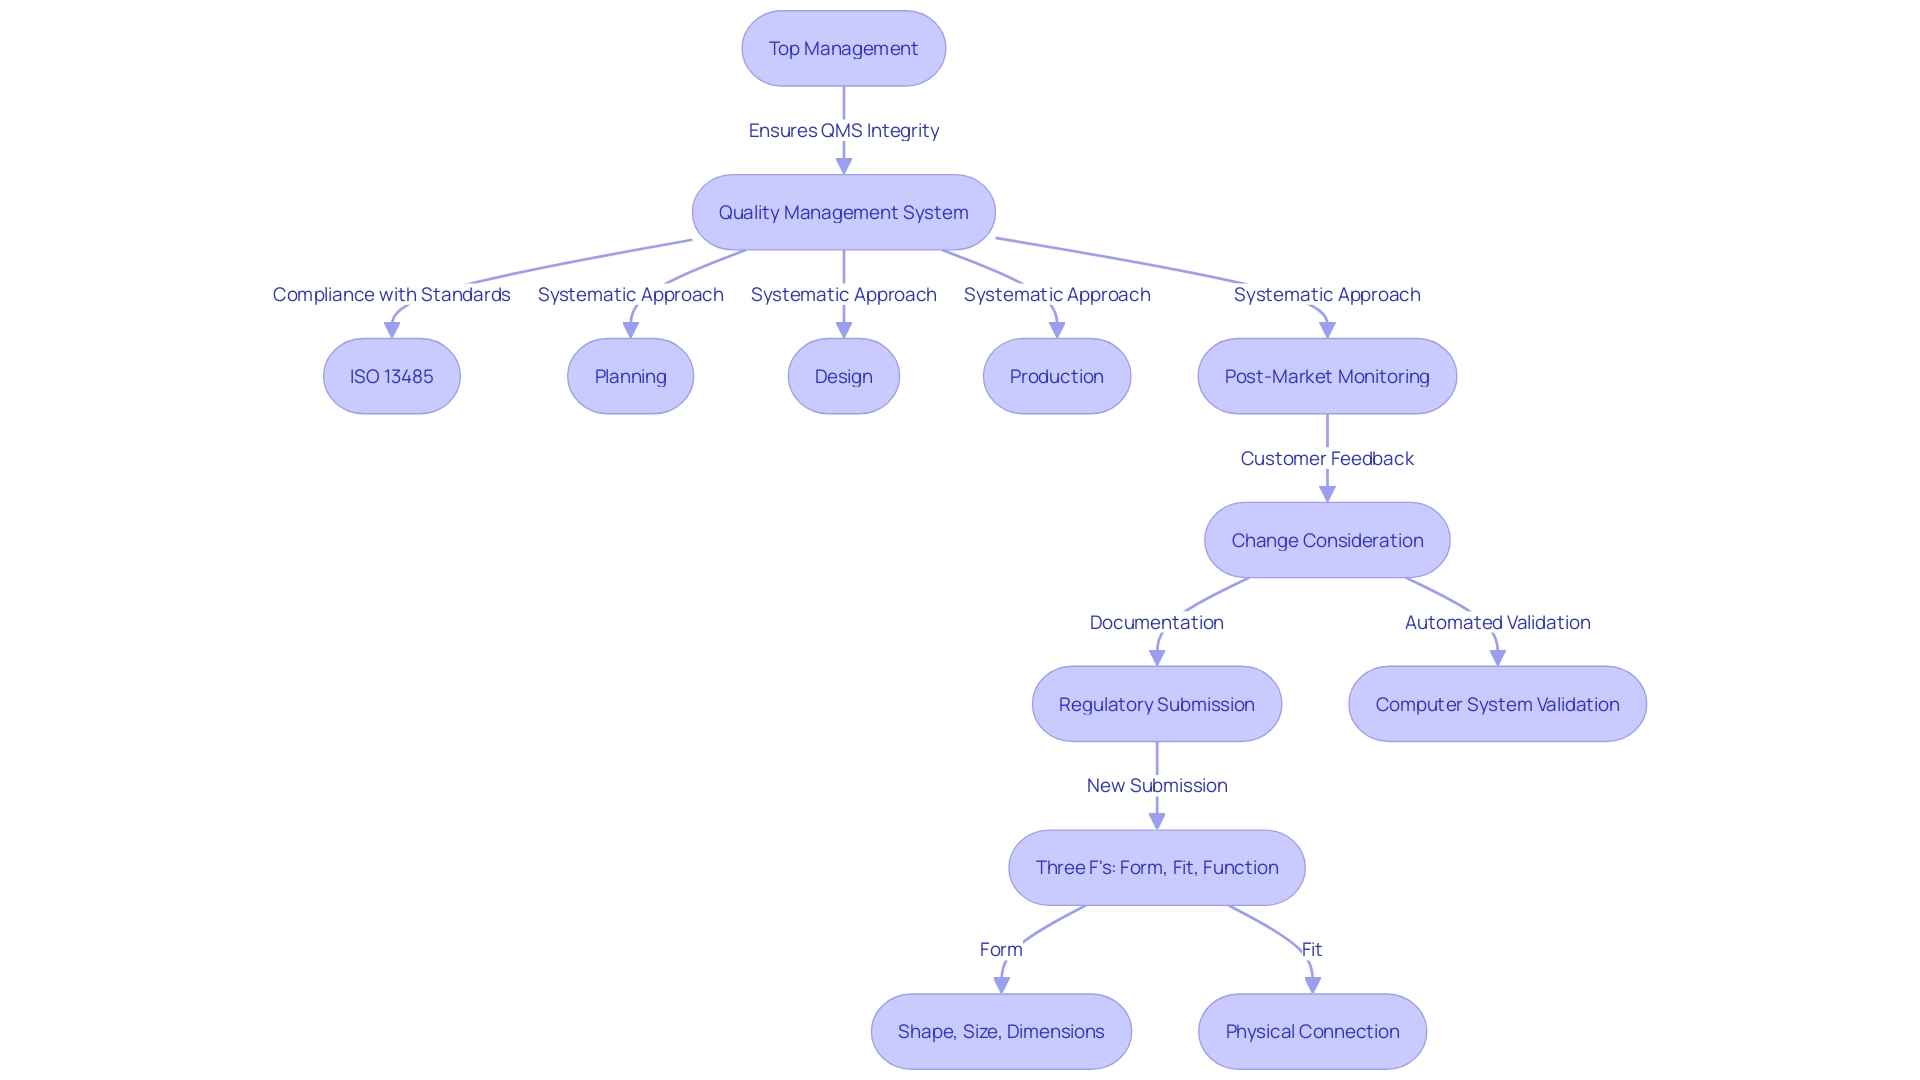The image size is (1920, 1080).
Task: Click the ISO 13485 compliance node icon
Action: coord(390,376)
